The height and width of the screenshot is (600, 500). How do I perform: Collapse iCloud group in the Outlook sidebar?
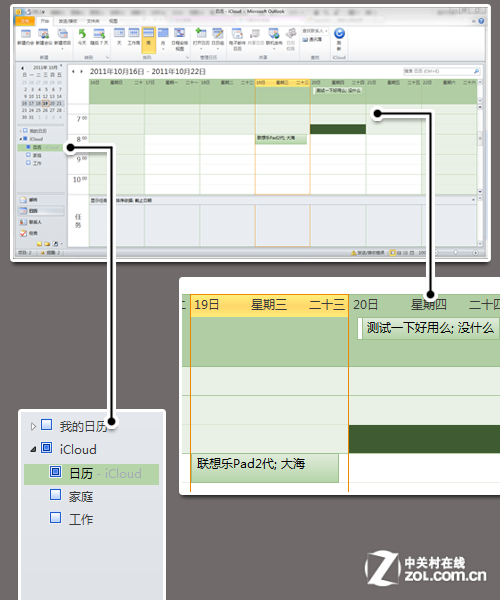coord(21,139)
